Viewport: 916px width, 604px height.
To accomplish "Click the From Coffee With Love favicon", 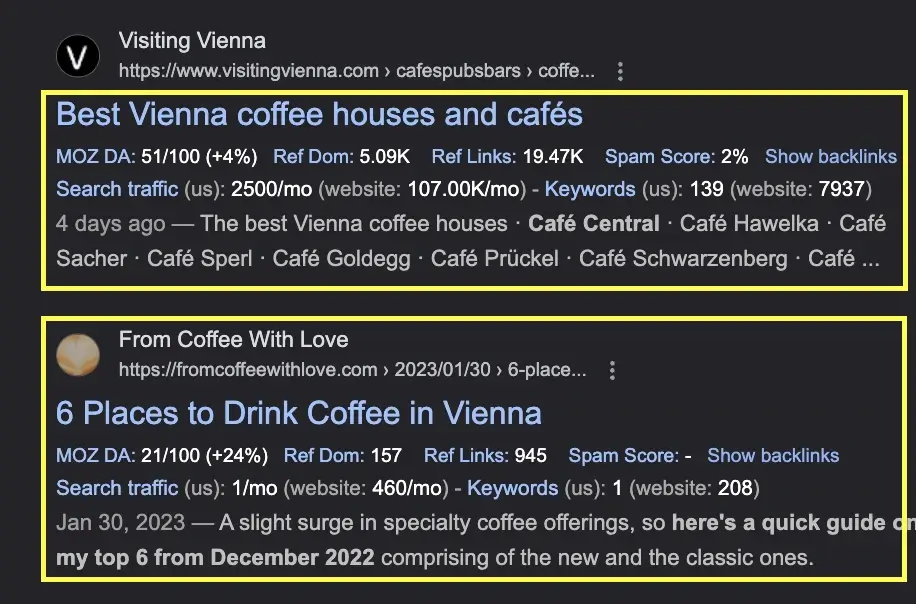I will click(78, 354).
